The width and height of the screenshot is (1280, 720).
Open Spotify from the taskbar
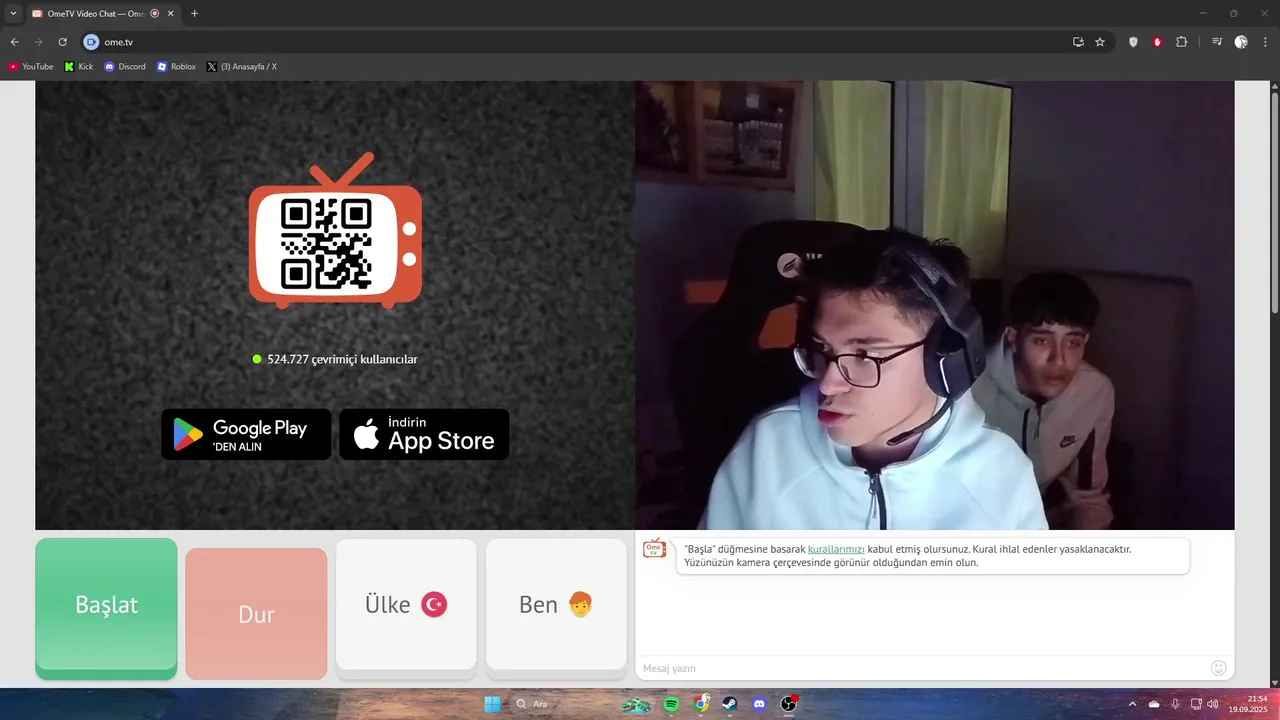671,704
